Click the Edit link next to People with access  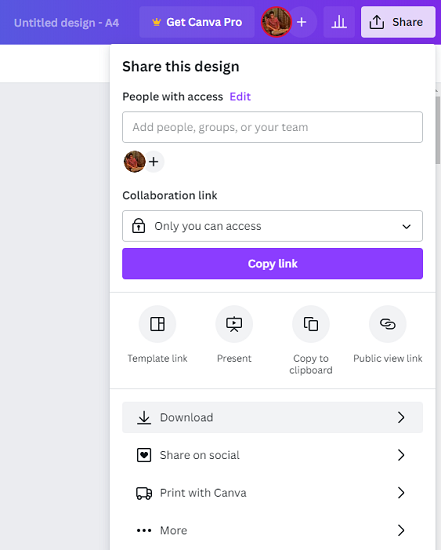click(240, 96)
